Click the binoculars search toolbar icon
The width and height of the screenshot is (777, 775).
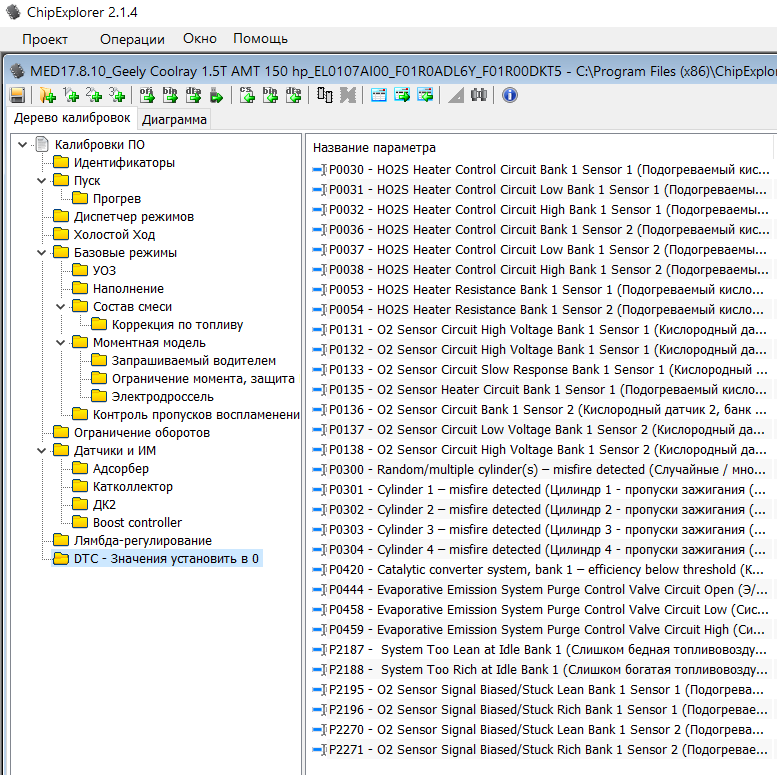479,95
